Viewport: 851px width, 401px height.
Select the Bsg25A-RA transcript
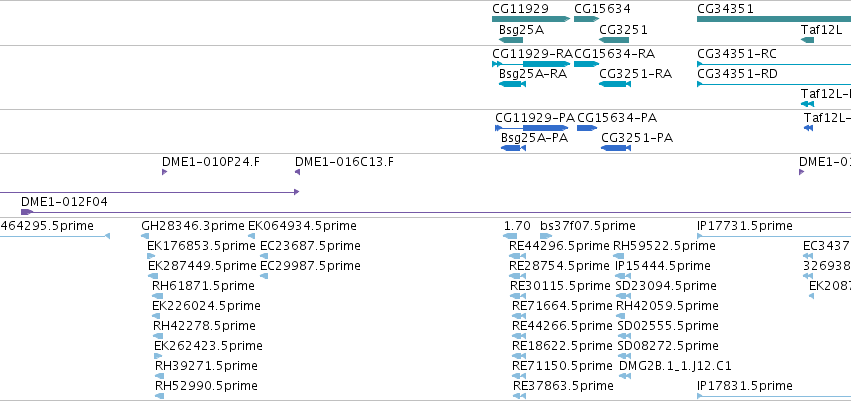click(511, 84)
